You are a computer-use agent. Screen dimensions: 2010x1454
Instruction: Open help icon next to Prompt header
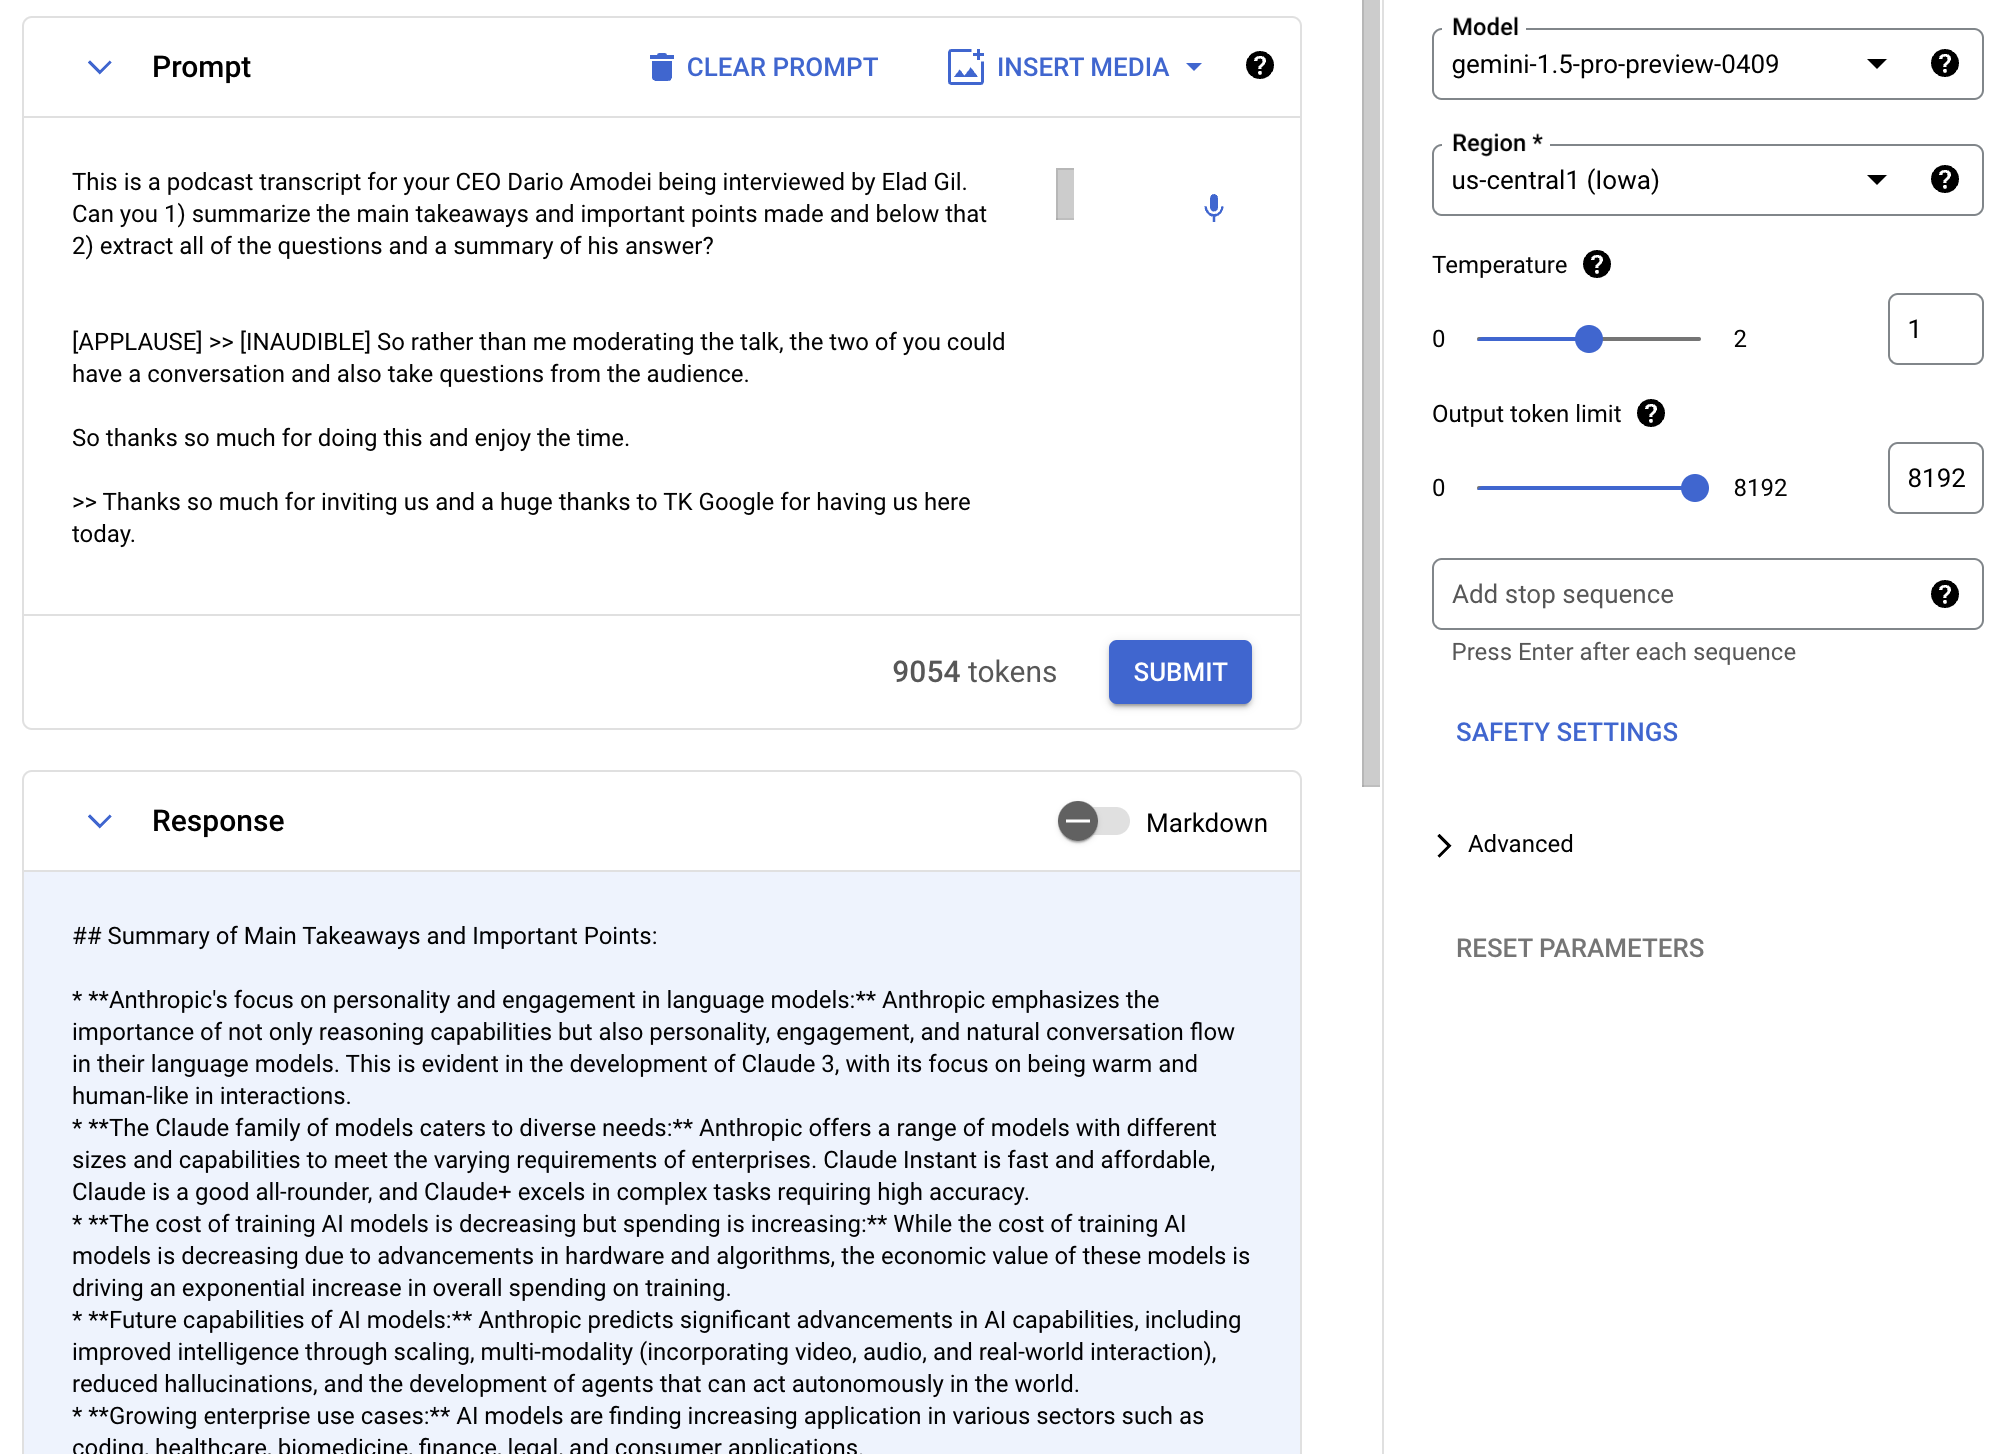tap(1259, 66)
